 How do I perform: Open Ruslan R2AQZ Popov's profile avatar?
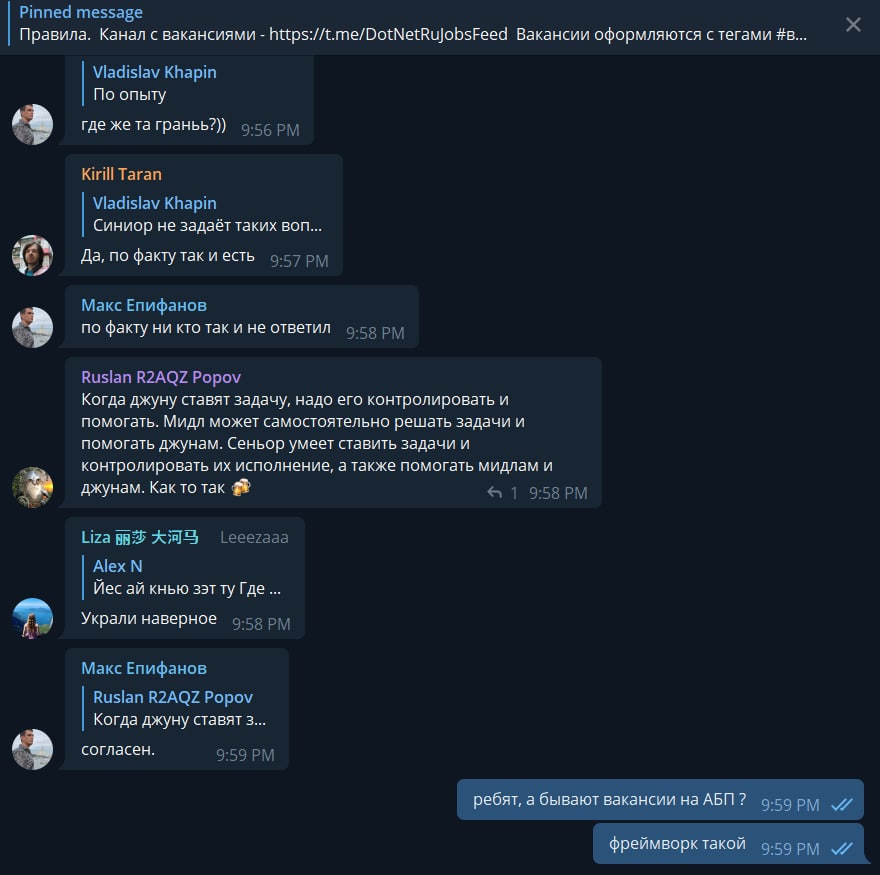coord(33,487)
